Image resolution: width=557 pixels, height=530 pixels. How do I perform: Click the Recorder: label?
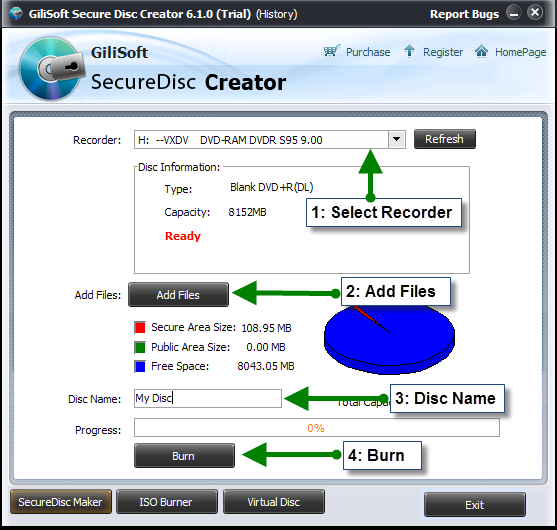point(97,140)
